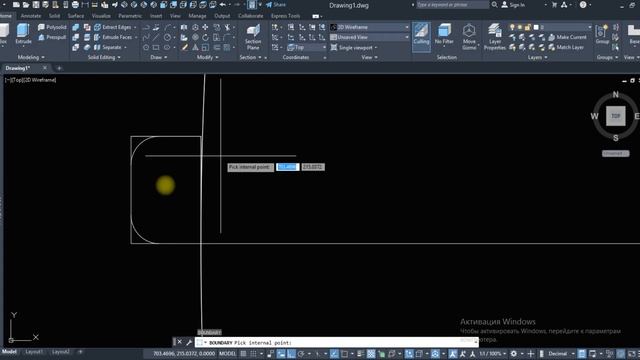The width and height of the screenshot is (640, 360).
Task: Click the Move Gizmo tool
Action: click(x=469, y=37)
